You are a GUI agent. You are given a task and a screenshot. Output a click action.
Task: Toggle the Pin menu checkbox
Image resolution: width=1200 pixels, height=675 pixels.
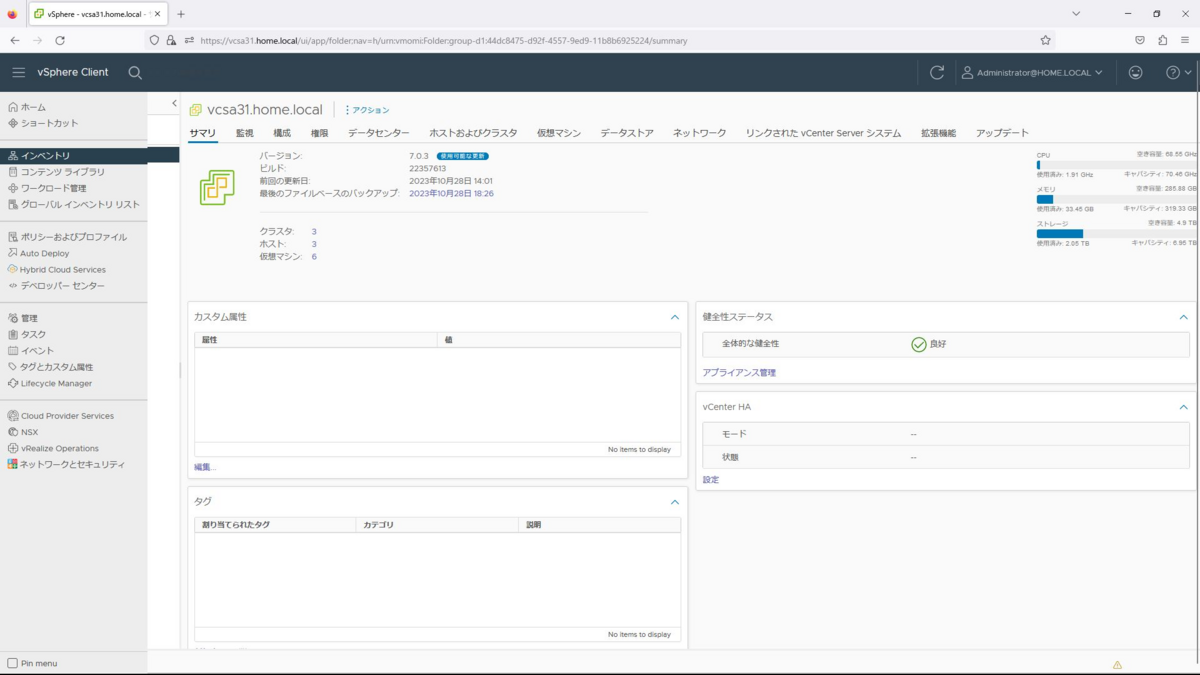click(x=12, y=663)
